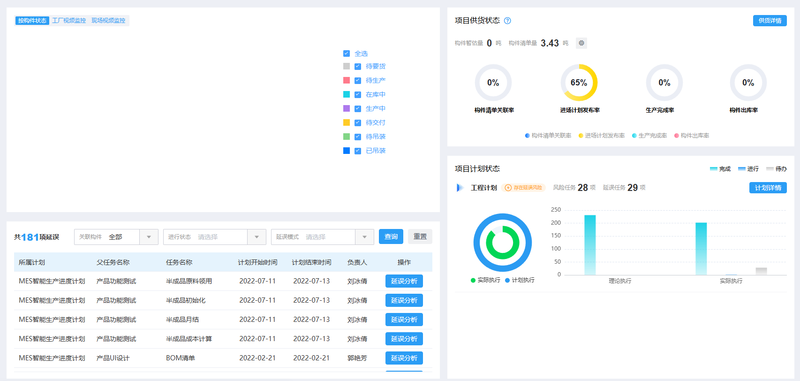Click the purple 生产中 color swatch

(346, 109)
